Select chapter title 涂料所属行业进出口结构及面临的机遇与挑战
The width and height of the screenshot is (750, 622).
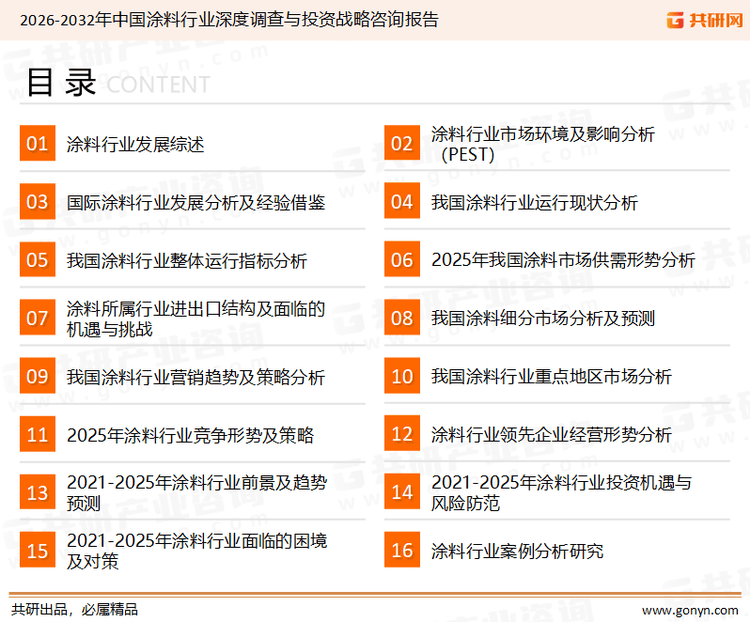[196, 319]
